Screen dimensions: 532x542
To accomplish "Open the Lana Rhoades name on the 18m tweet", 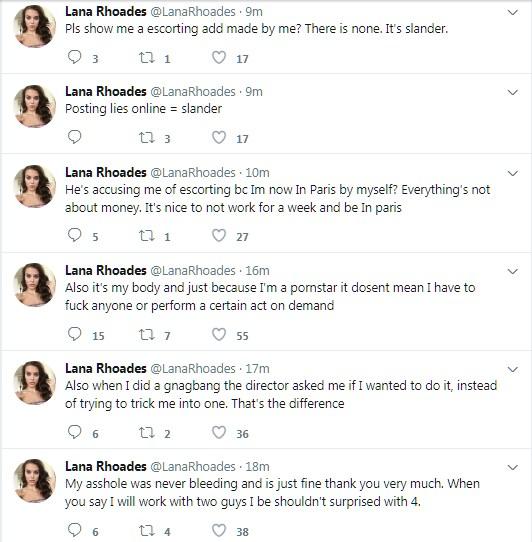I will point(106,466).
